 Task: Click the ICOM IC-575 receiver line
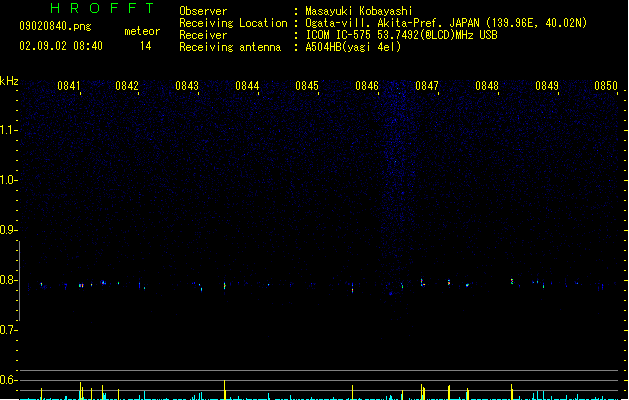(x=401, y=35)
